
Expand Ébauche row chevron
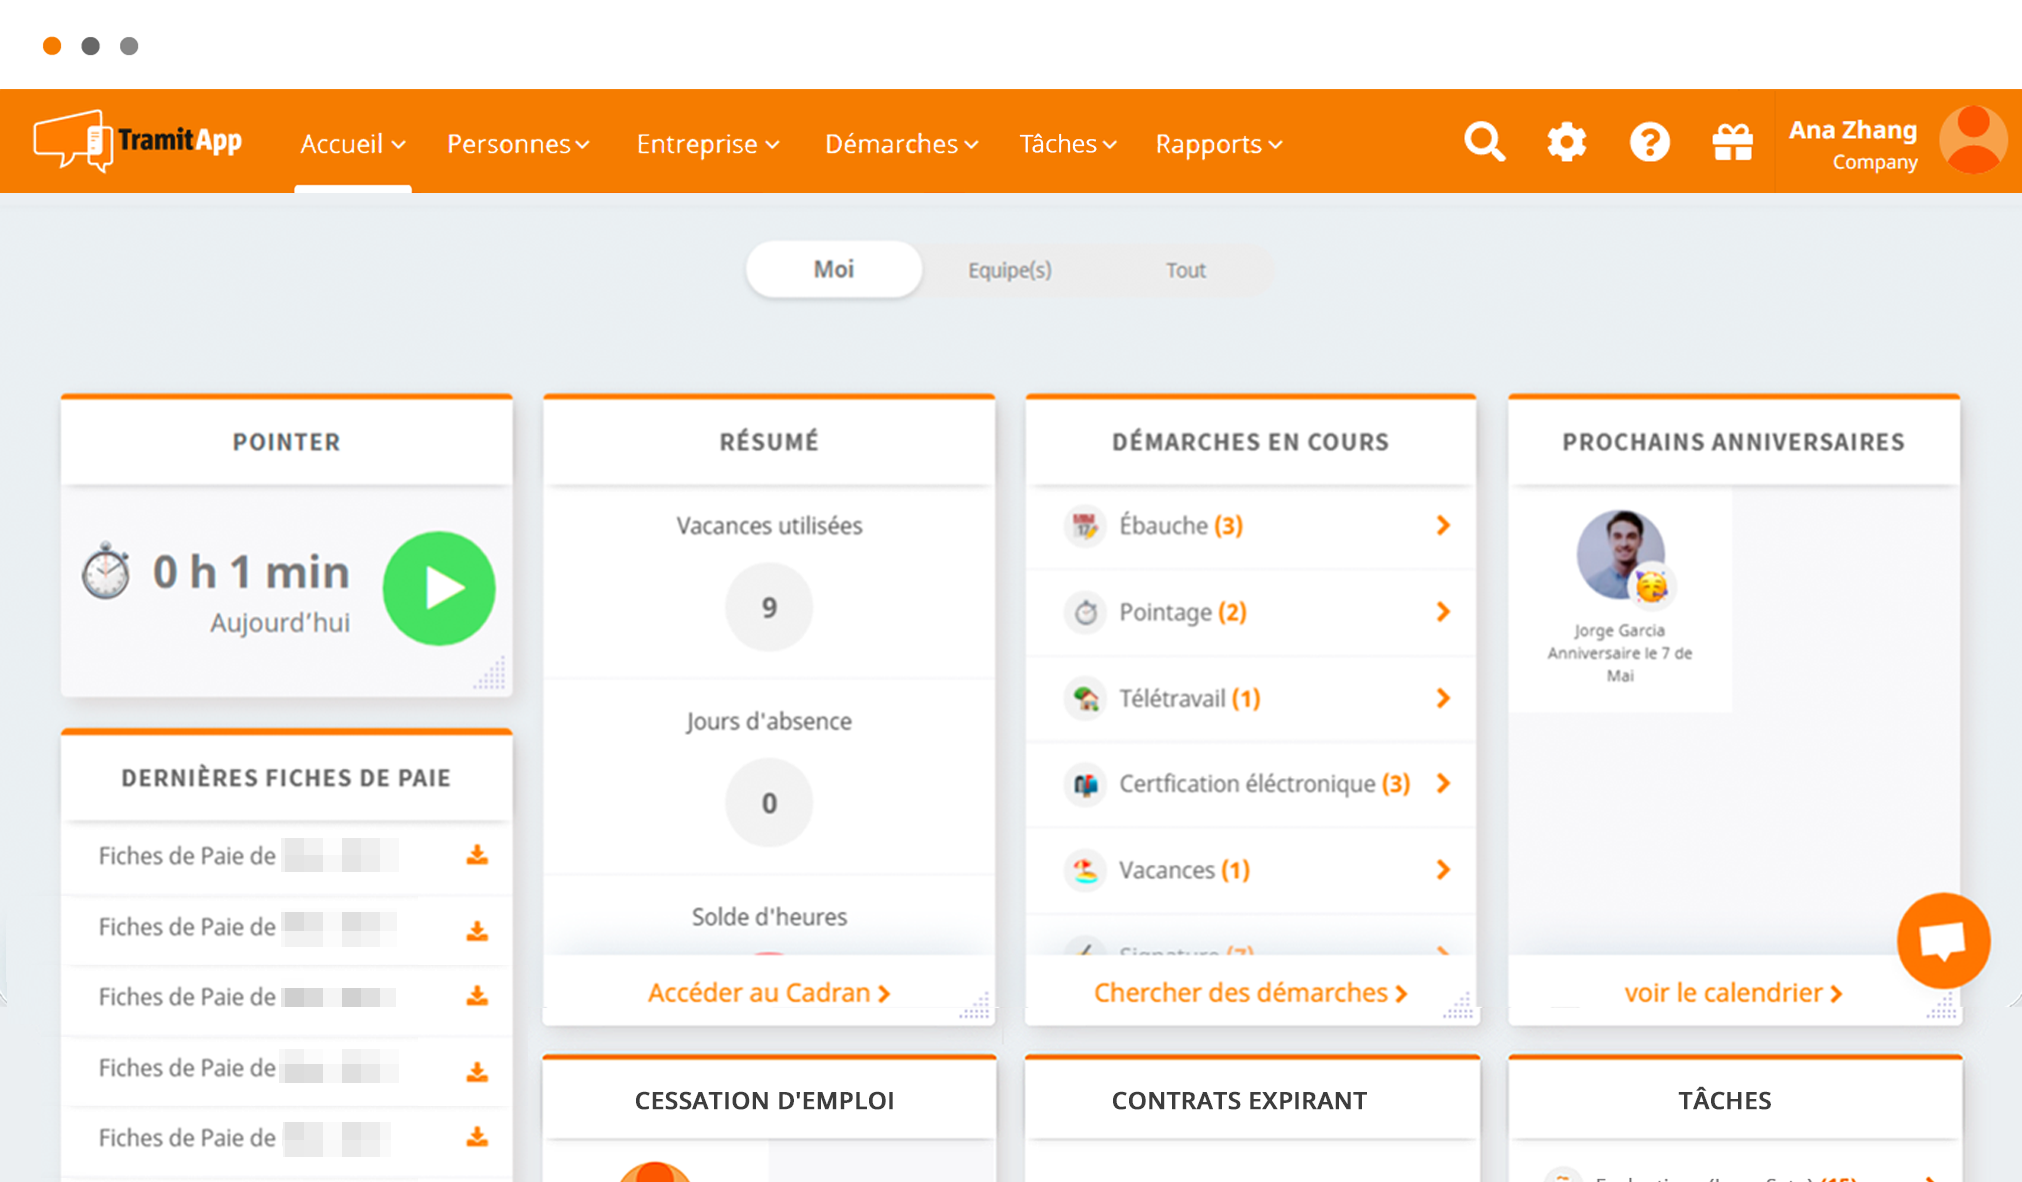pos(1442,526)
